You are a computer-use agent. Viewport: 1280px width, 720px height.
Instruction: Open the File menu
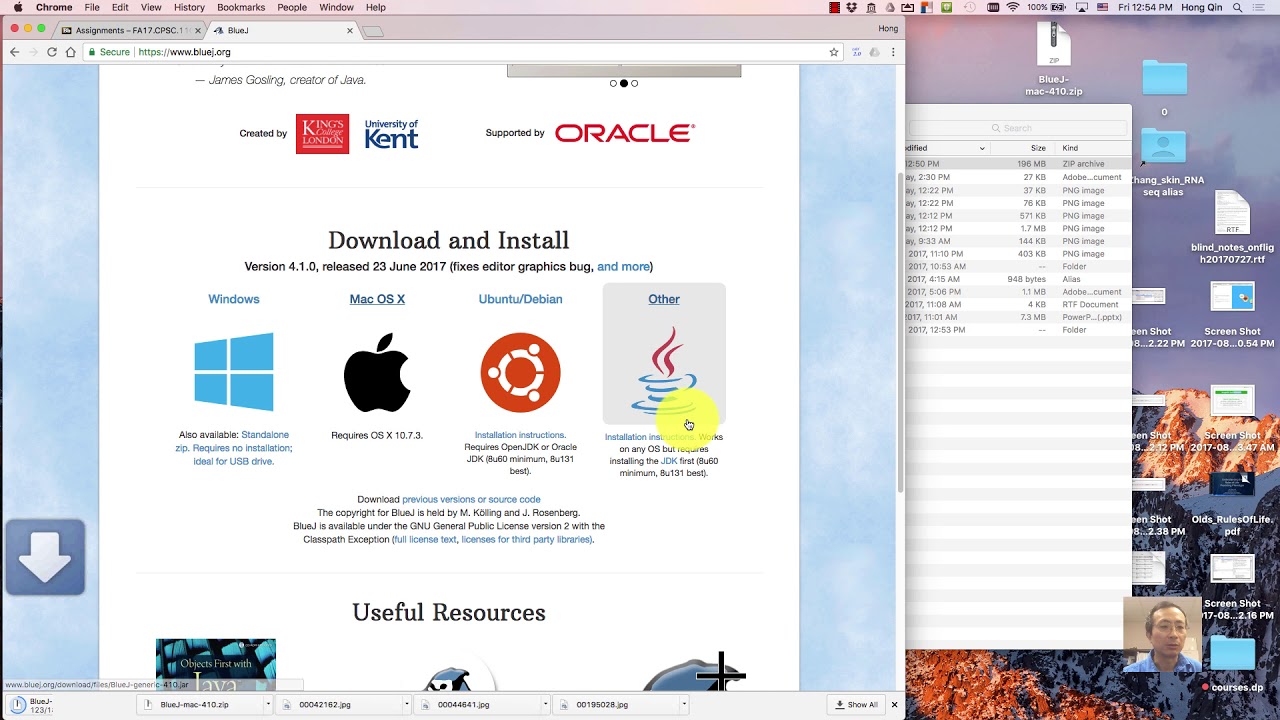92,7
